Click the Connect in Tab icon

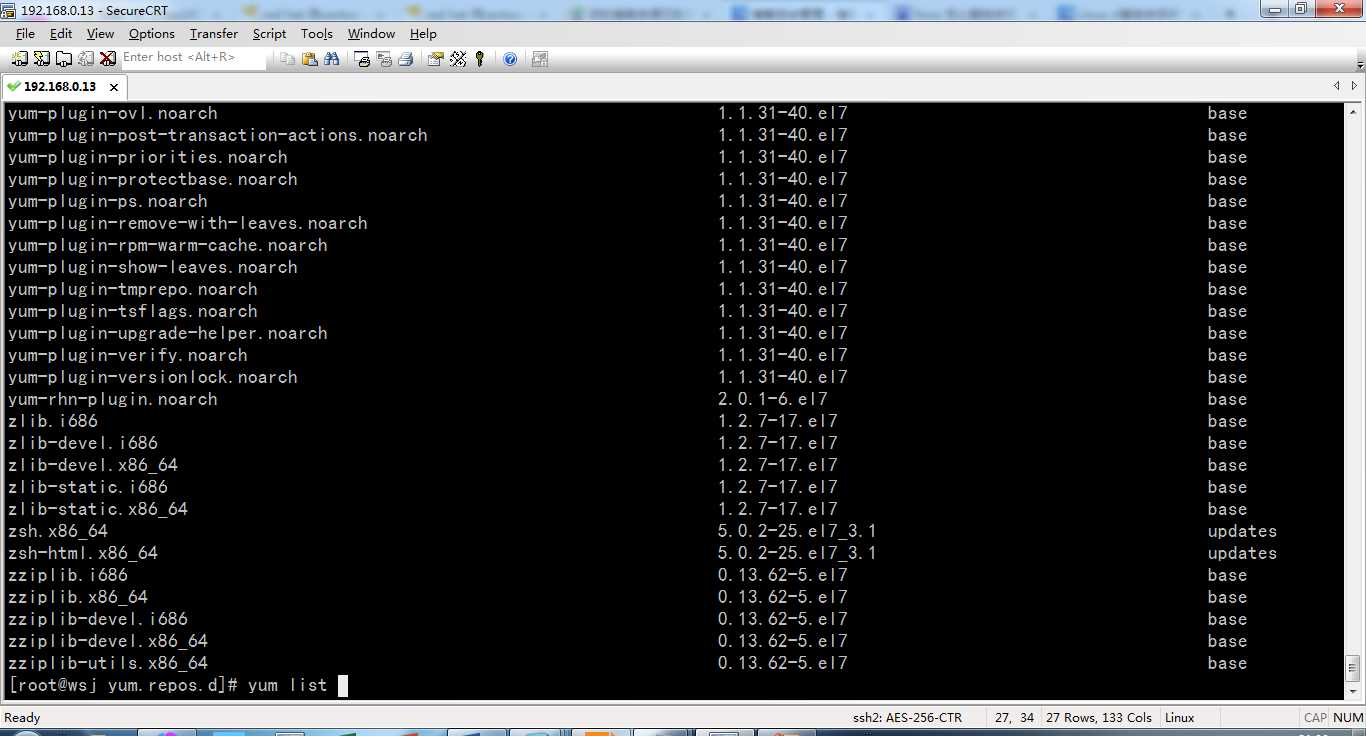coord(64,59)
